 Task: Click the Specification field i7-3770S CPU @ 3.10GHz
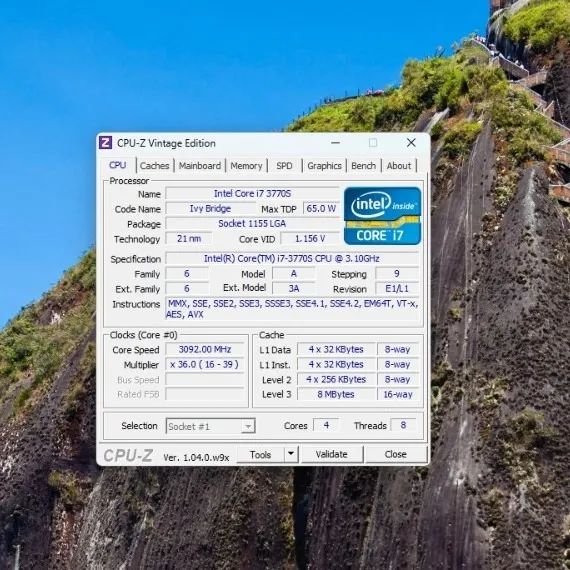coord(292,258)
